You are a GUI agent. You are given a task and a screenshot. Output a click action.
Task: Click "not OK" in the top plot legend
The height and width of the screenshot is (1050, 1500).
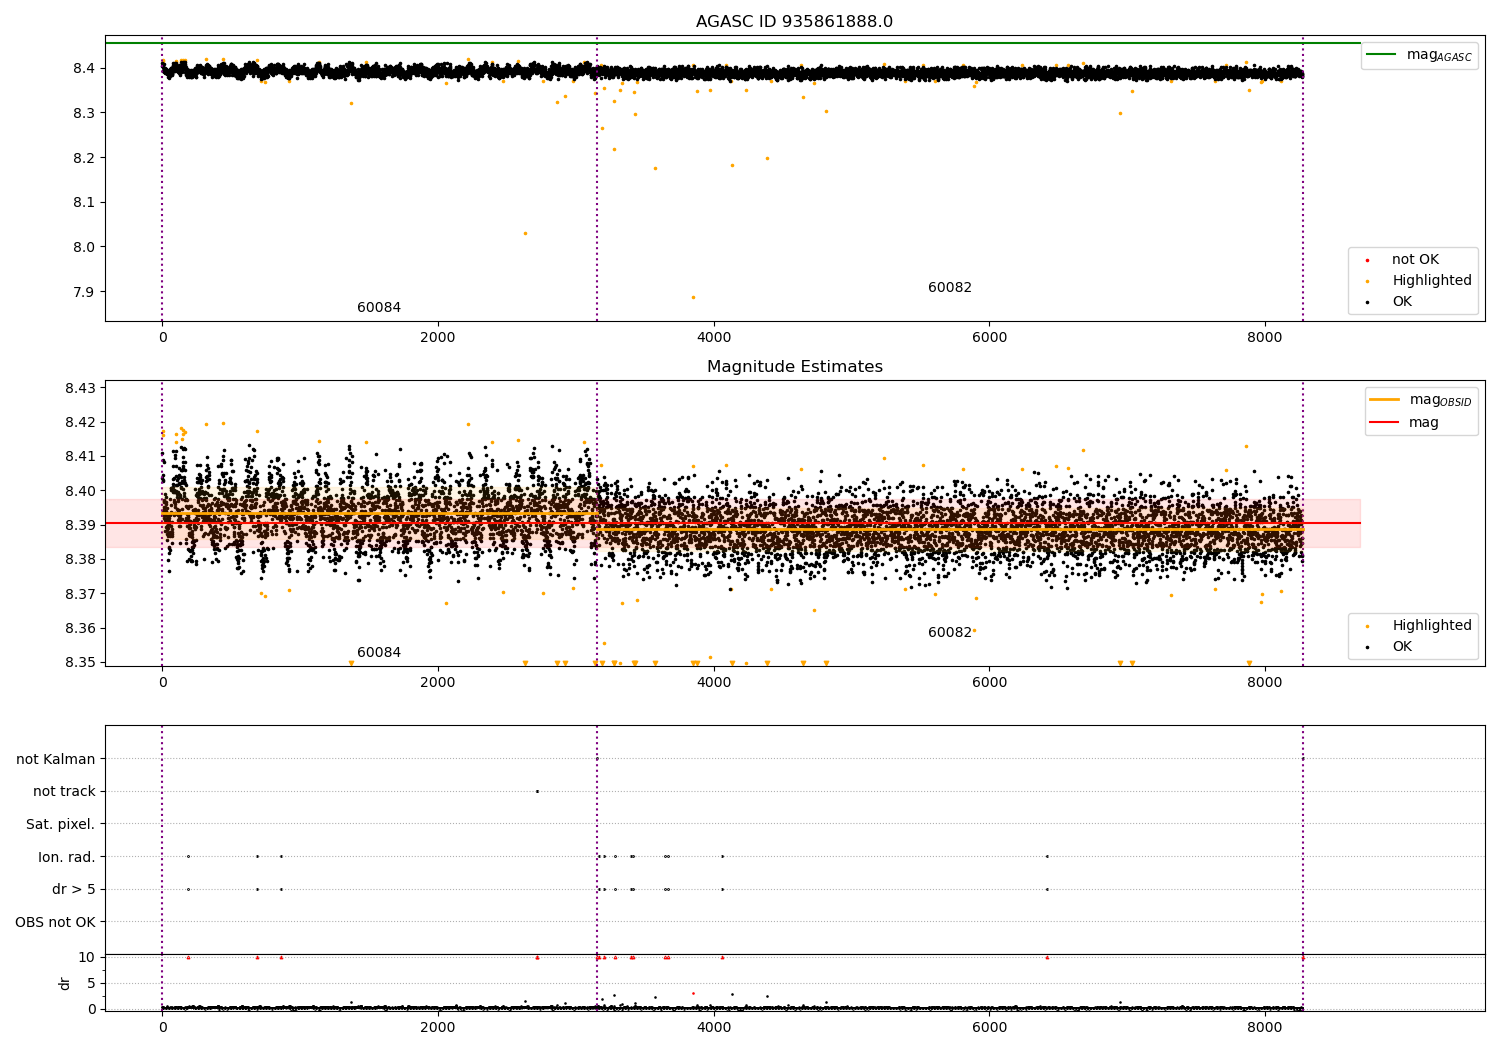point(1415,260)
